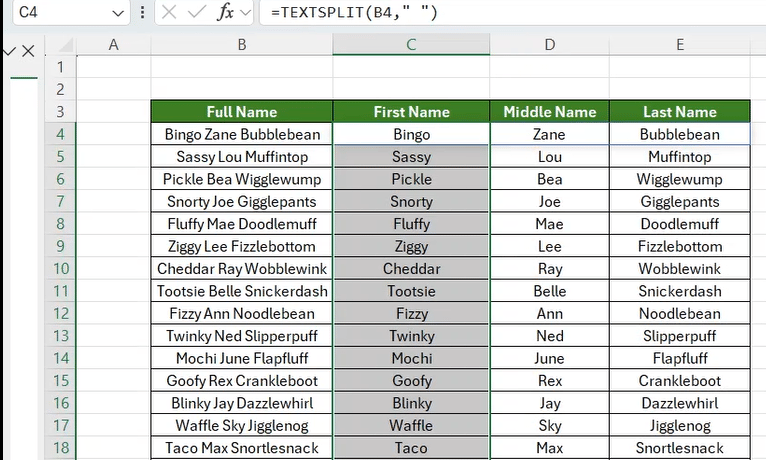Select column A header
This screenshot has width=766, height=460.
coord(113,44)
